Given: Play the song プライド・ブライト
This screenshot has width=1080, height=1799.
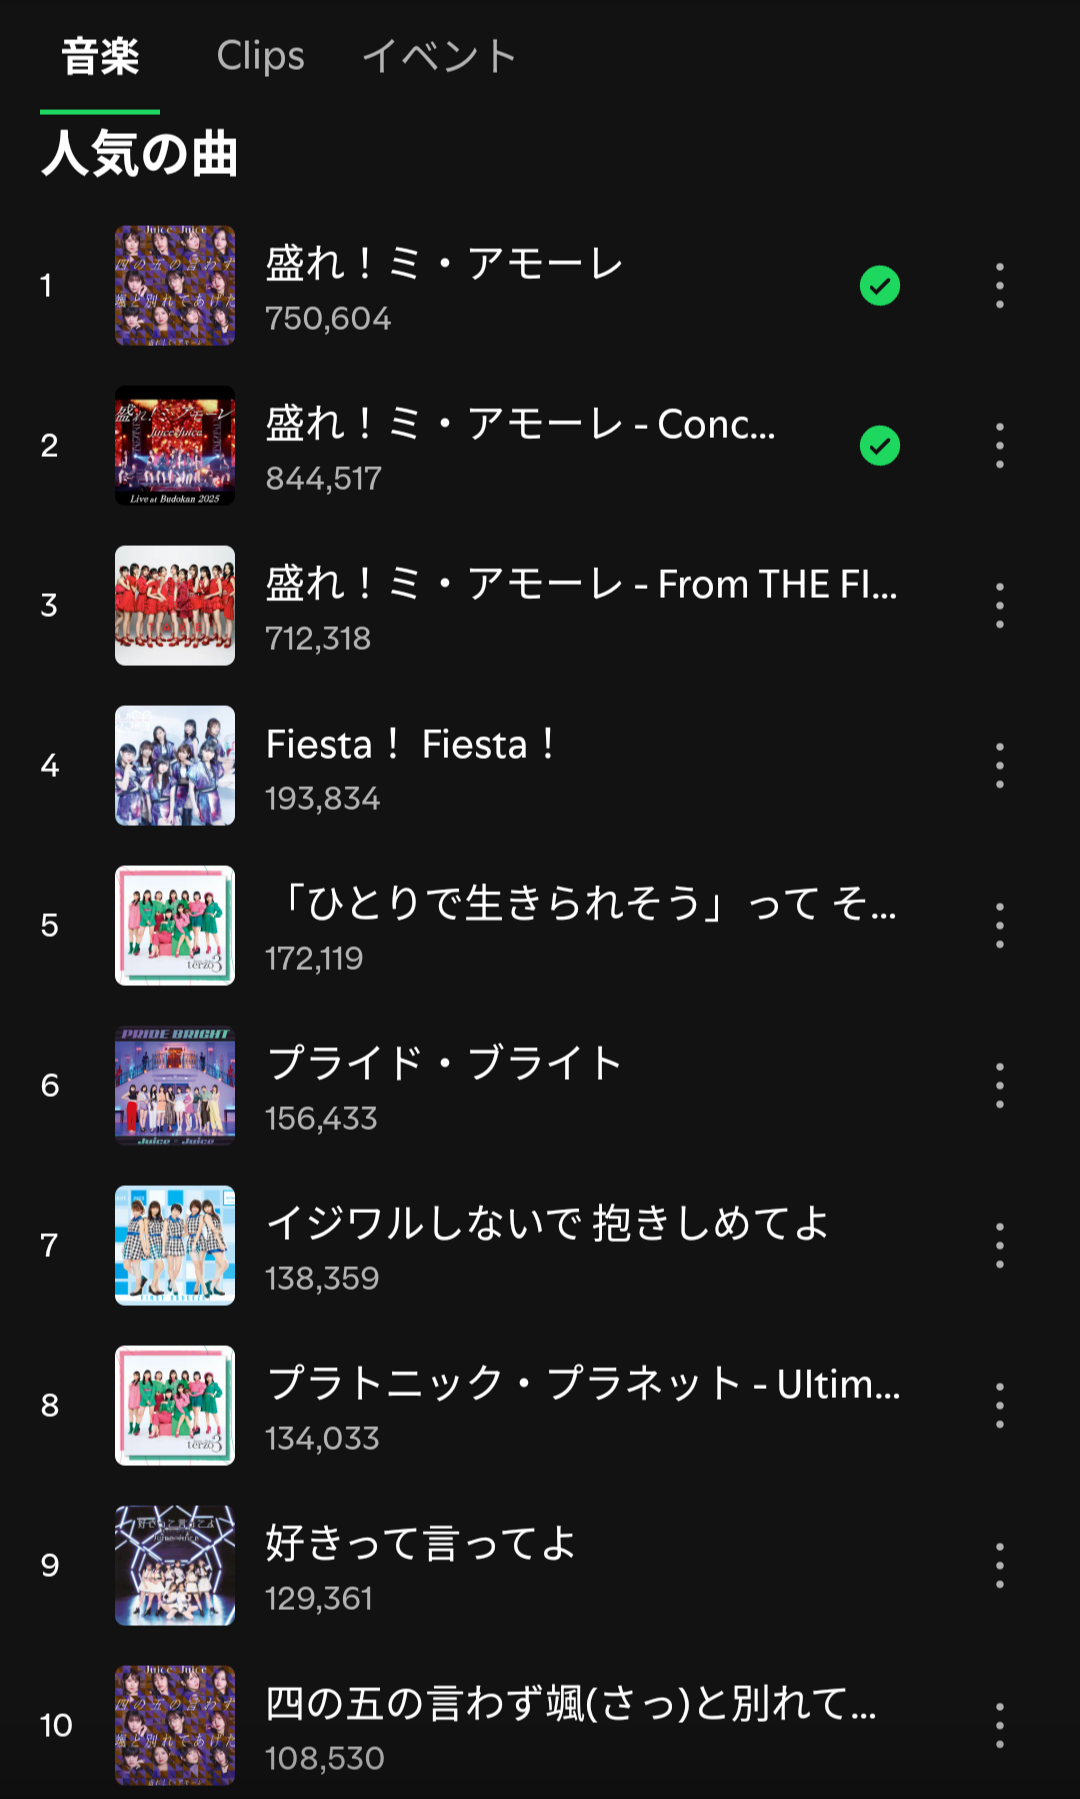Looking at the screenshot, I should (444, 1064).
